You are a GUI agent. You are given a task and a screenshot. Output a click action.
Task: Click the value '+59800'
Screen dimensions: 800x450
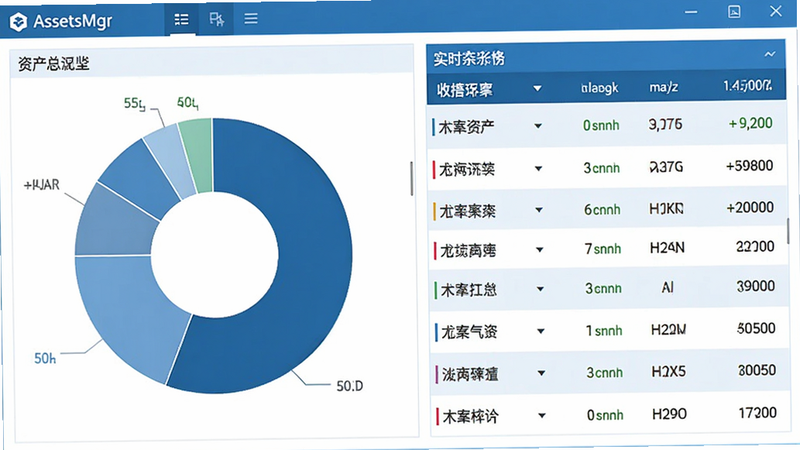(749, 166)
